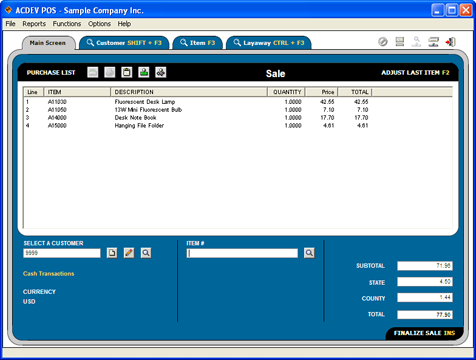The image size is (476, 360).
Task: Click the Sale heading text
Action: 275,73
